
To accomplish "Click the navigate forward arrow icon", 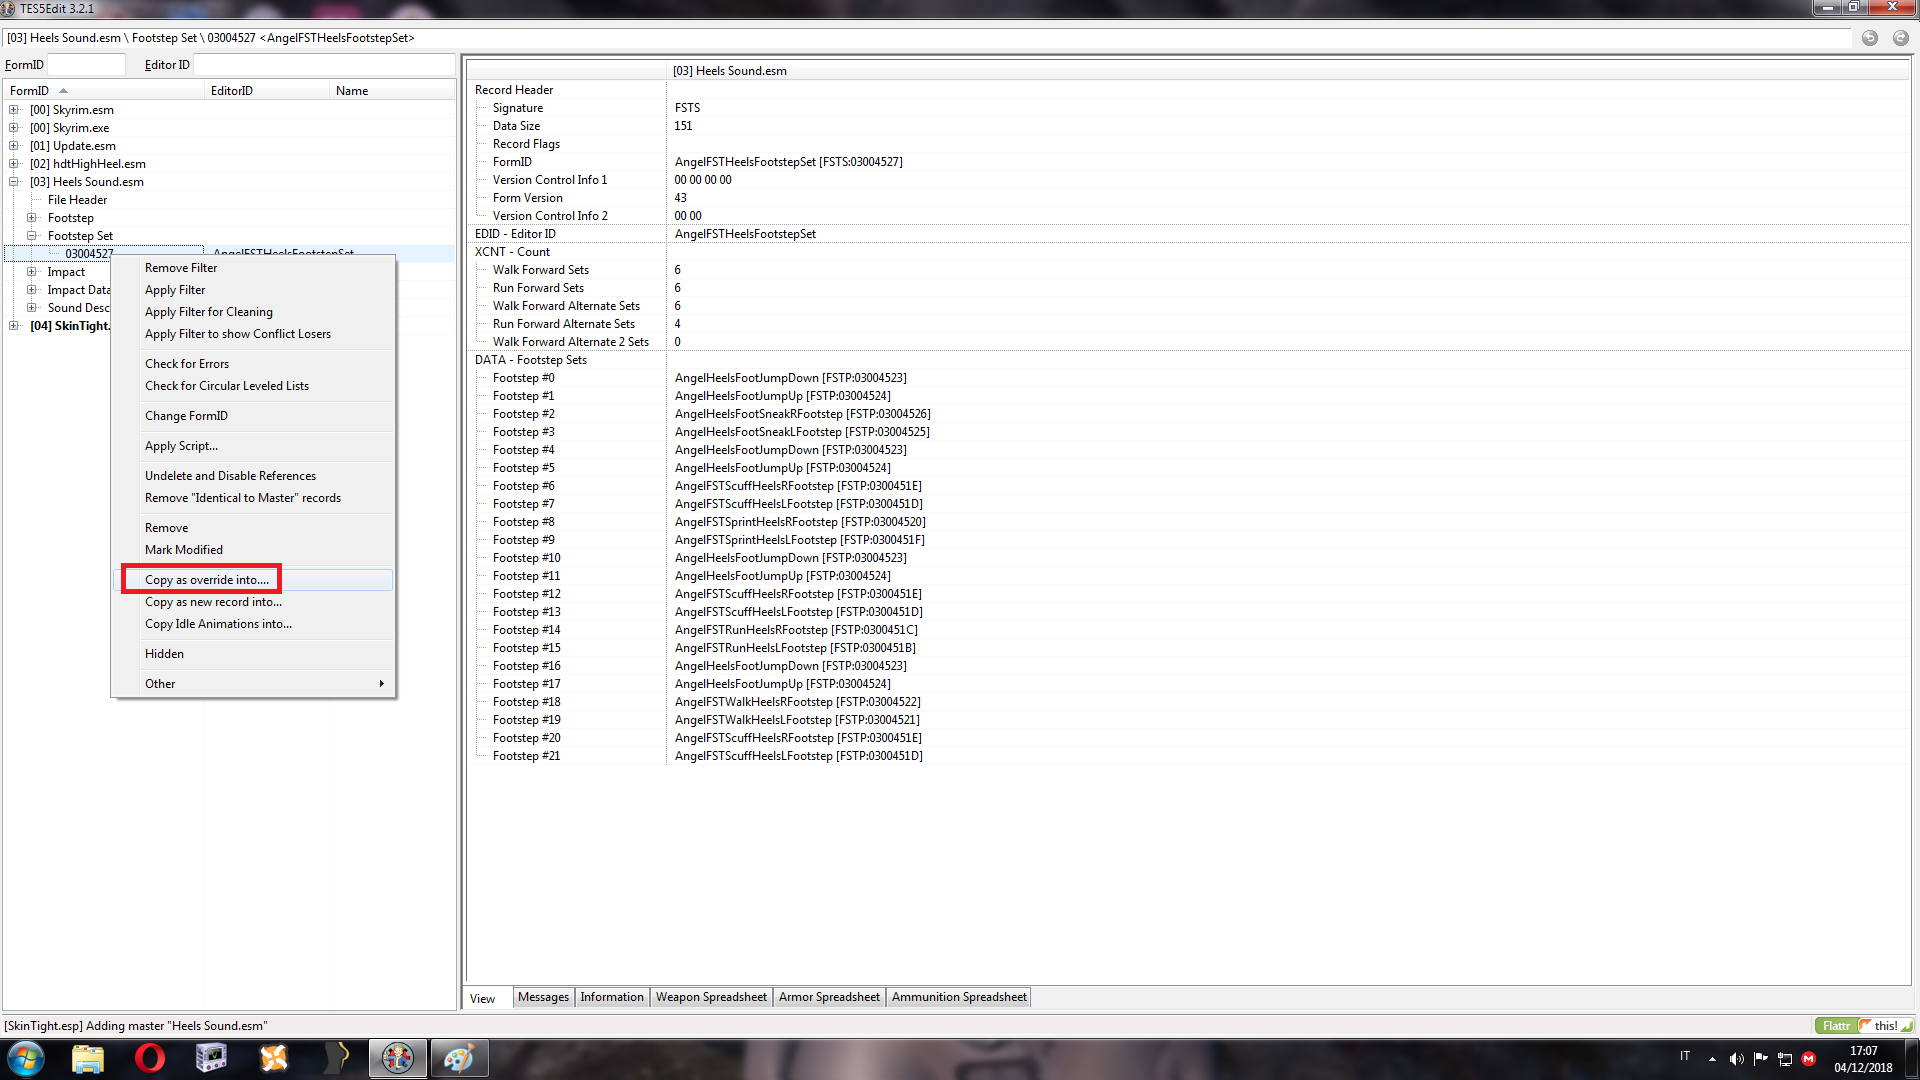I will click(x=1900, y=38).
